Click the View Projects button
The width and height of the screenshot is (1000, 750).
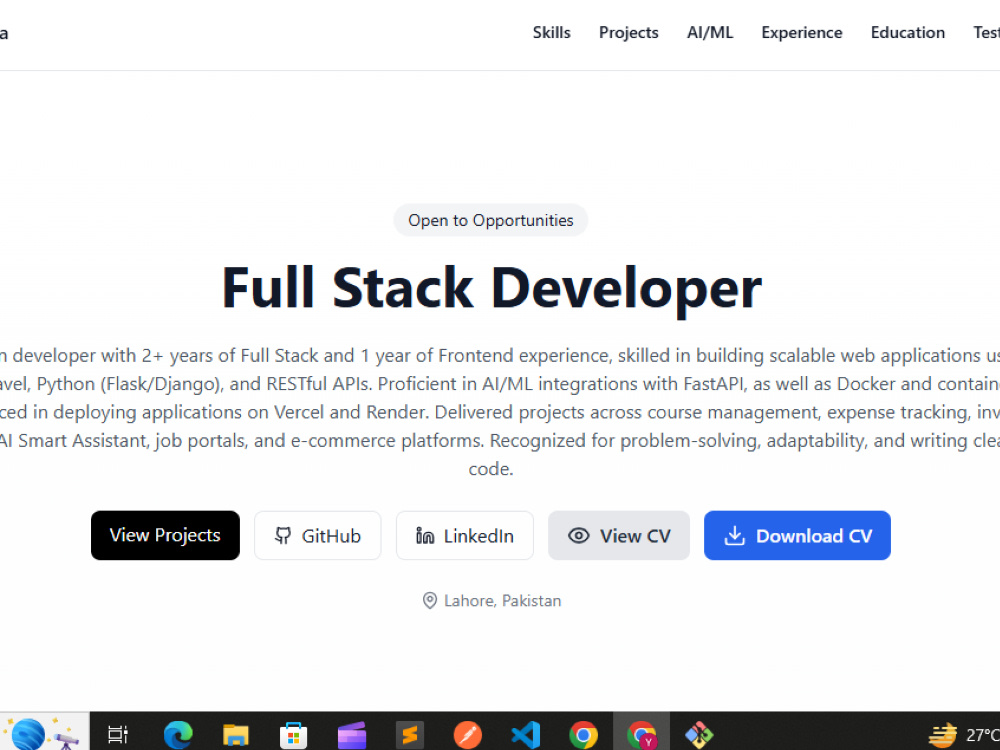click(165, 535)
